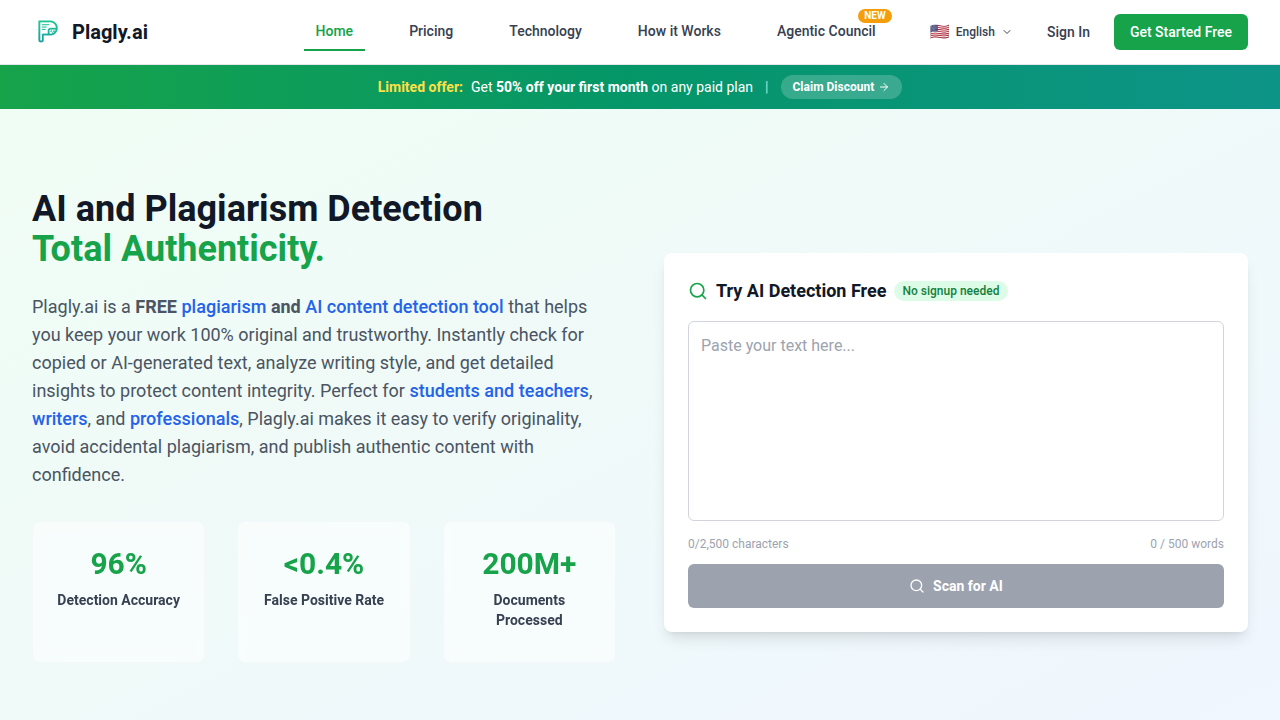The width and height of the screenshot is (1280, 720).
Task: Click the US flag language icon
Action: tap(939, 32)
